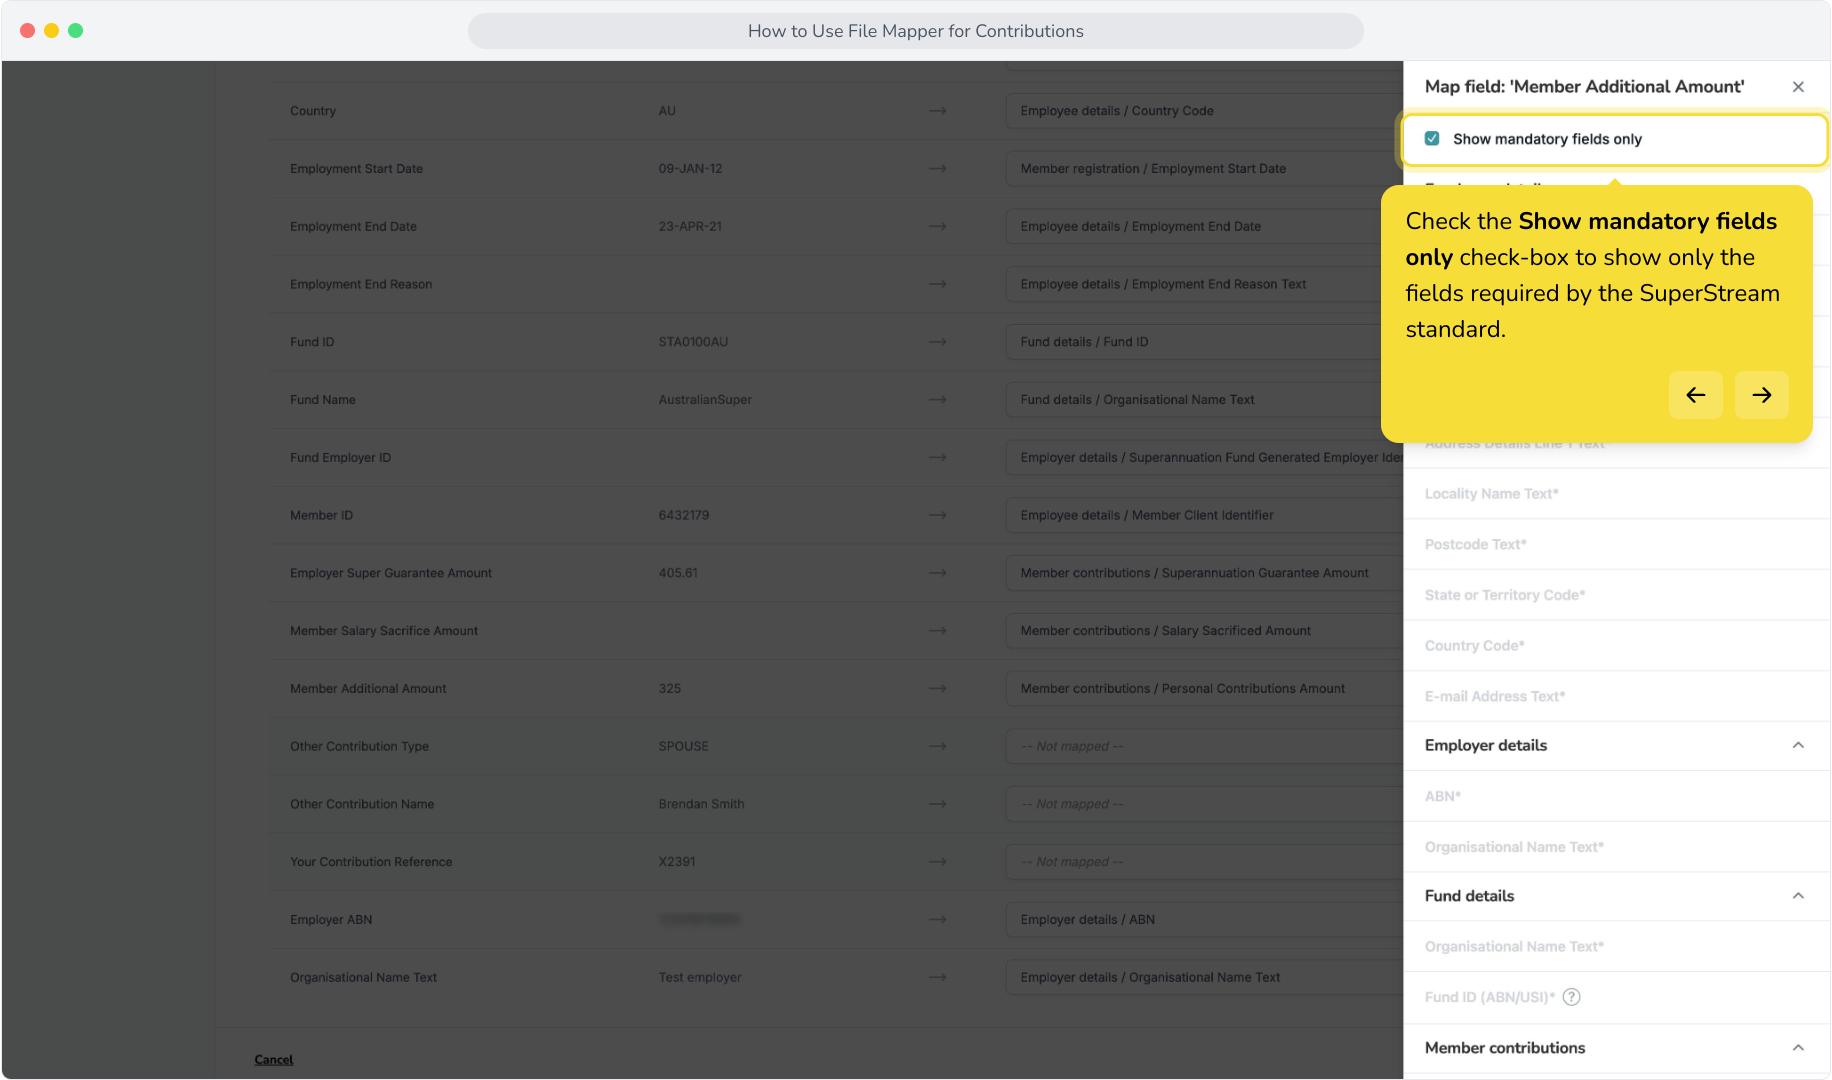The width and height of the screenshot is (1832, 1080).
Task: Open help icon next to Fund ID (ABN/USI)
Action: tap(1571, 997)
